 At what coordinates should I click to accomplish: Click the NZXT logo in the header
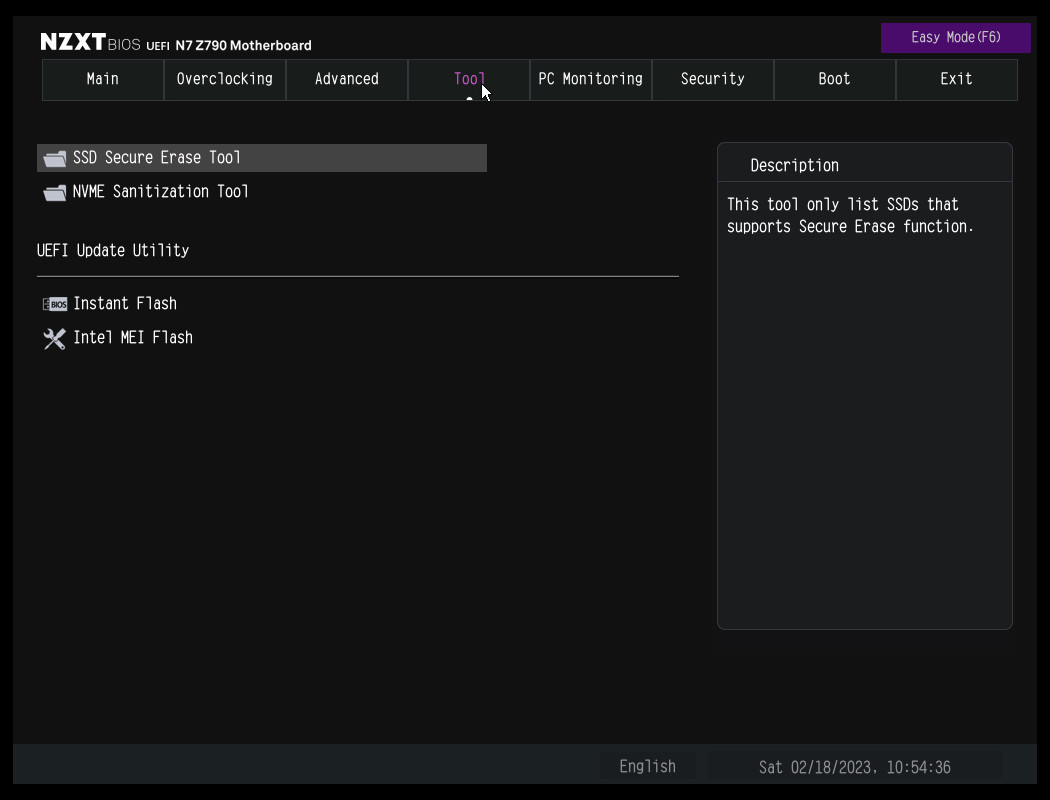point(73,42)
